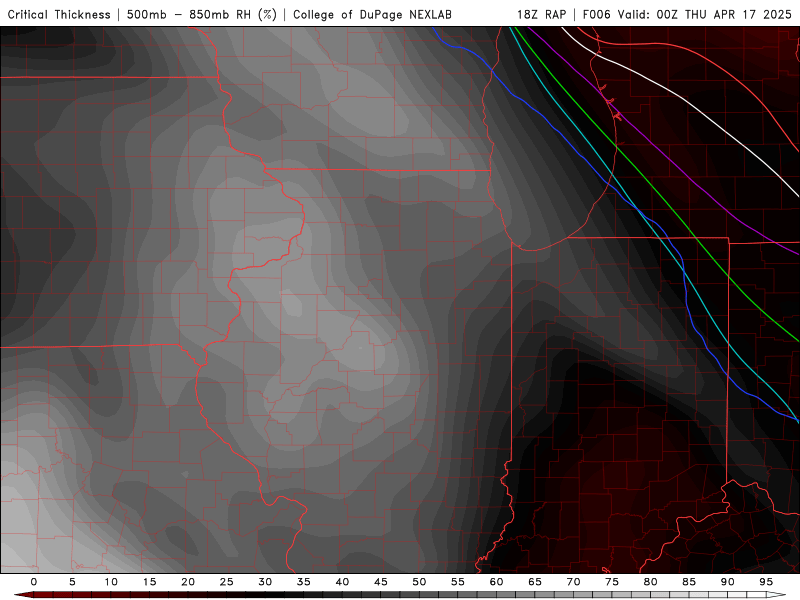
Task: Click the 5 label on the color scale
Action: tap(72, 582)
